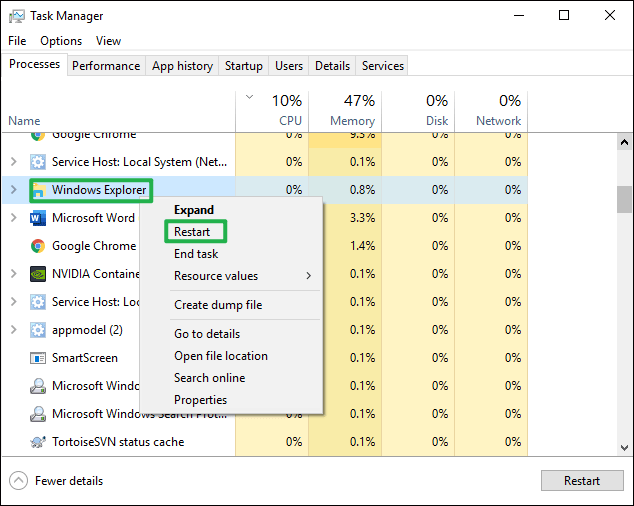Click the scrollbar down arrow
Viewport: 634px width, 506px height.
[x=624, y=448]
